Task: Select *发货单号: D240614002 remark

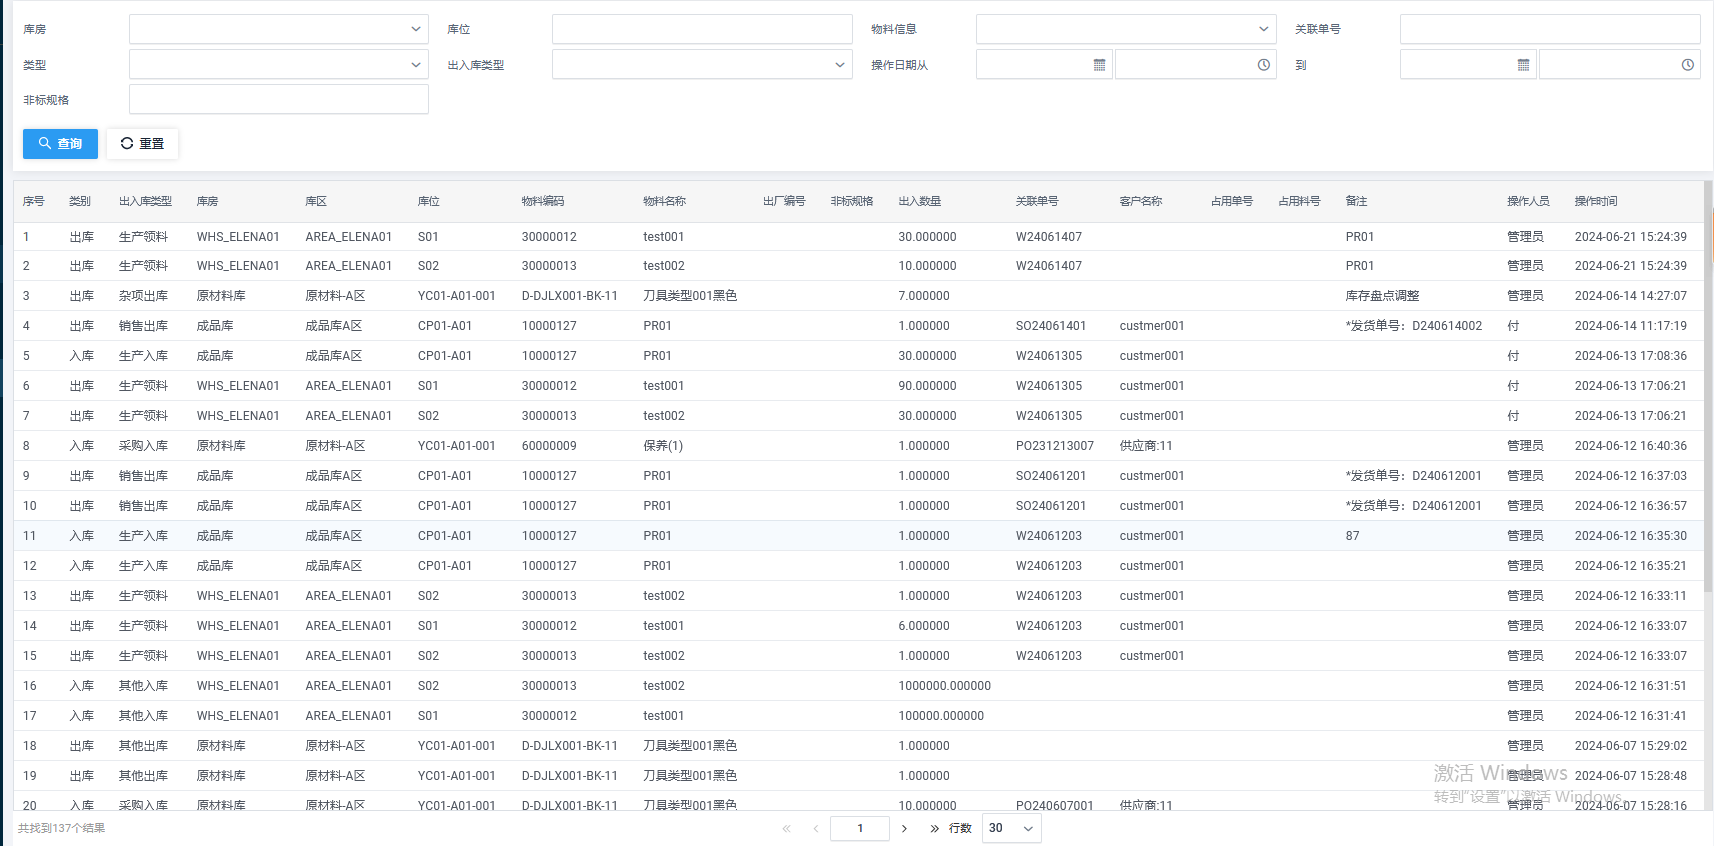Action: point(1414,326)
